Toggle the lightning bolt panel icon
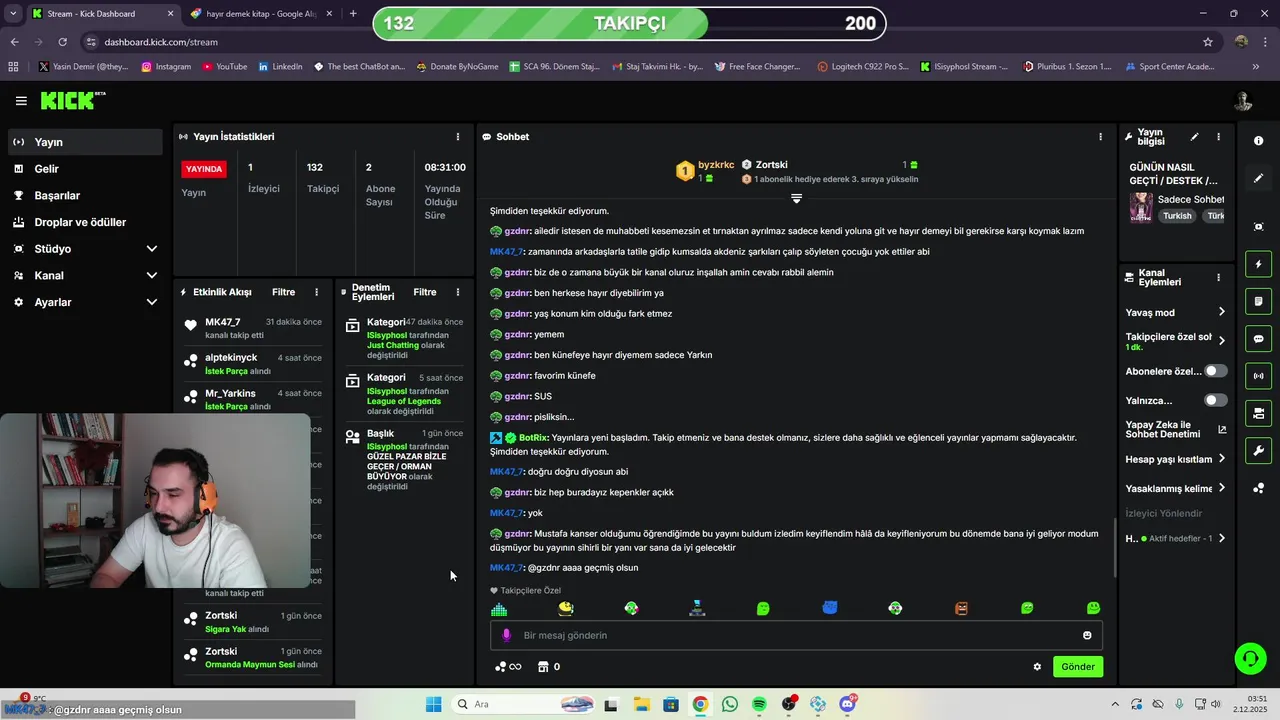This screenshot has width=1280, height=720. click(1258, 264)
